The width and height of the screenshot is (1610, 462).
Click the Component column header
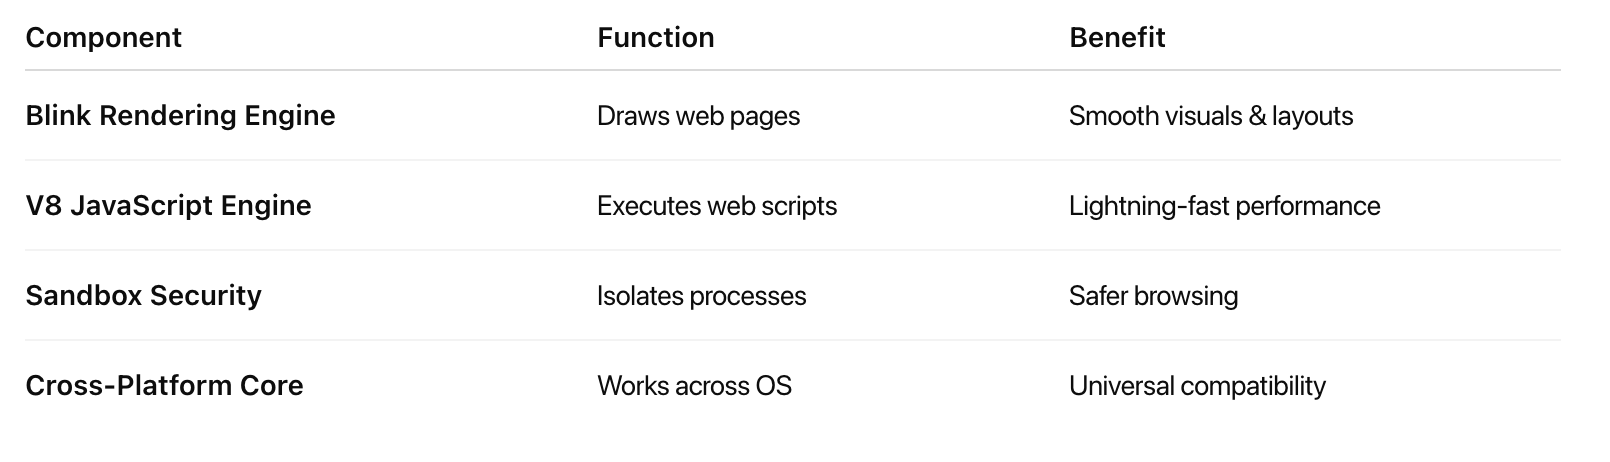103,38
